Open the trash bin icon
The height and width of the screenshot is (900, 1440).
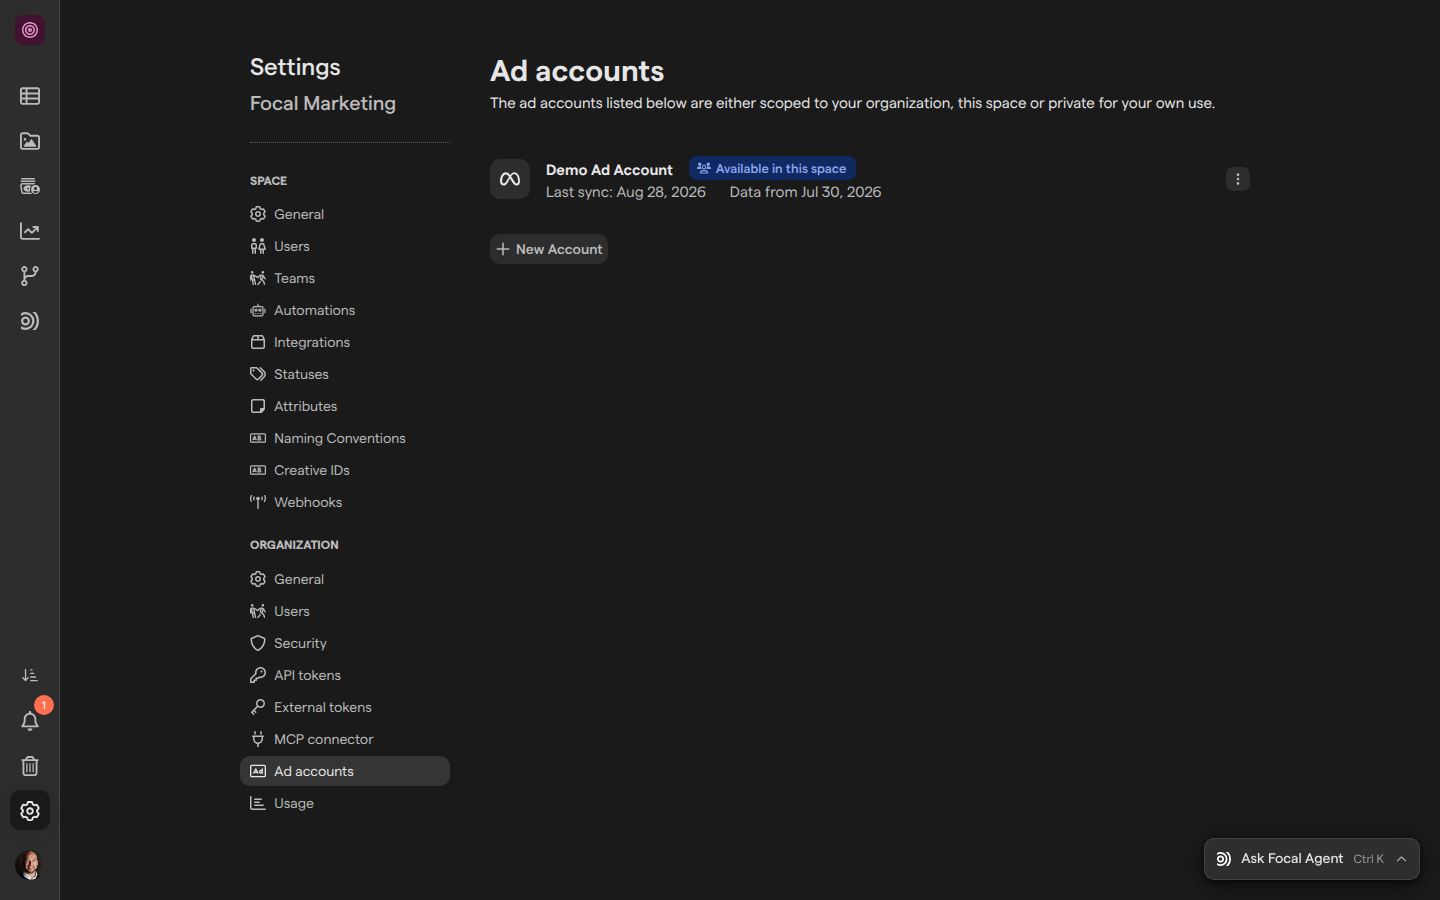point(30,766)
